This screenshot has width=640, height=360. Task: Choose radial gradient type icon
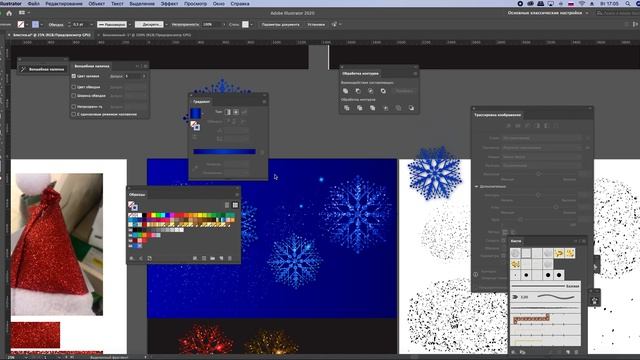pyautogui.click(x=236, y=112)
